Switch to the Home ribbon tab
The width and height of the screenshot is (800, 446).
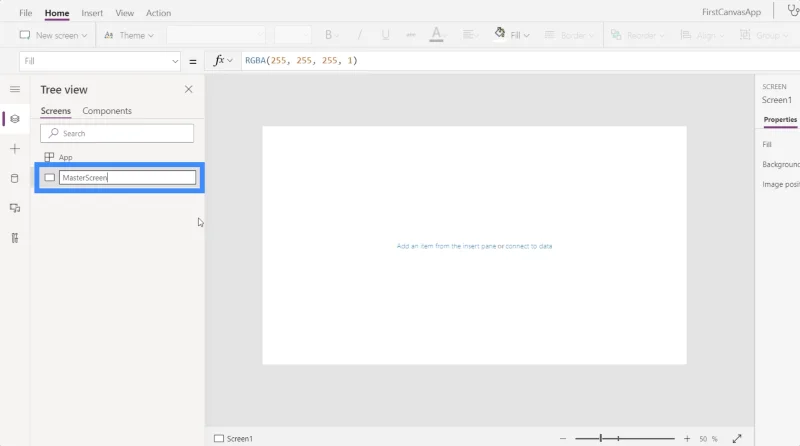tap(57, 13)
